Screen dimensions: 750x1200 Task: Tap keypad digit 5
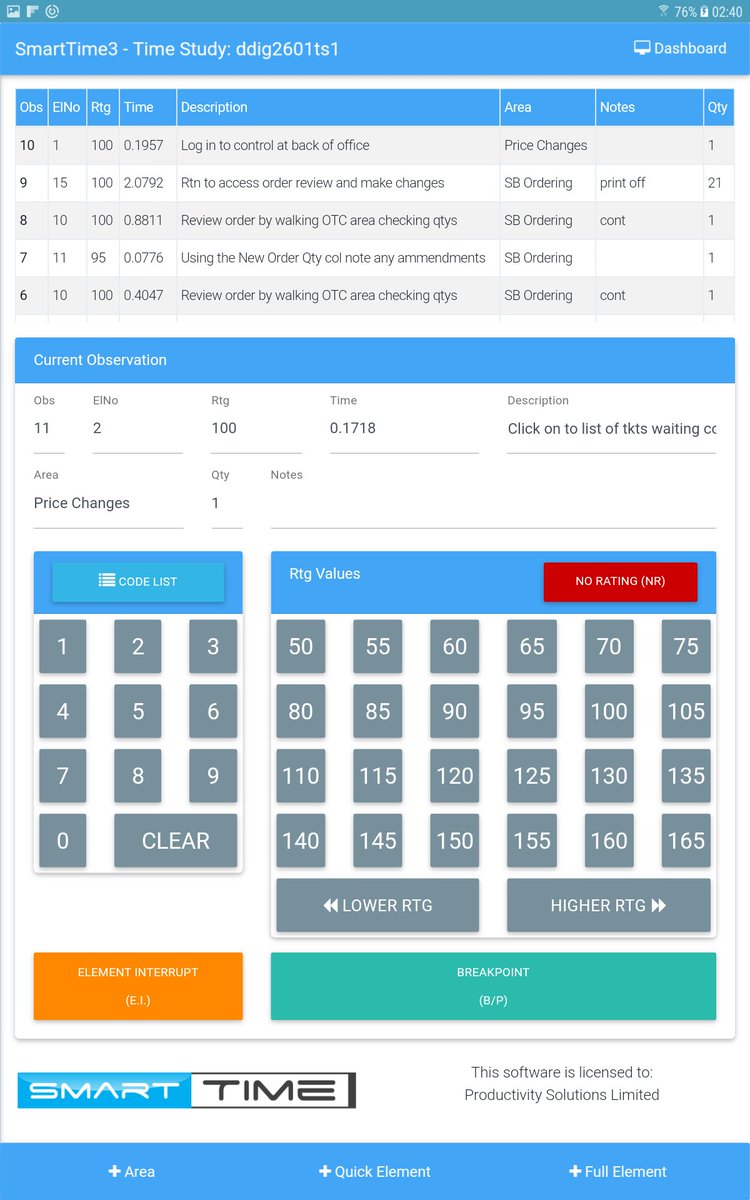pos(138,711)
